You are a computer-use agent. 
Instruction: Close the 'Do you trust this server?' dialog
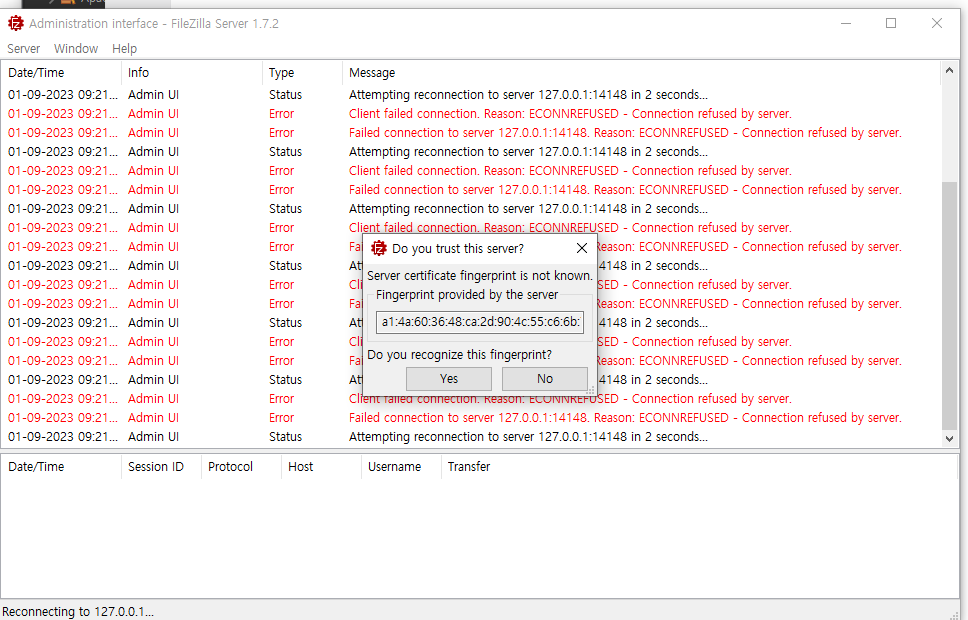(x=582, y=248)
